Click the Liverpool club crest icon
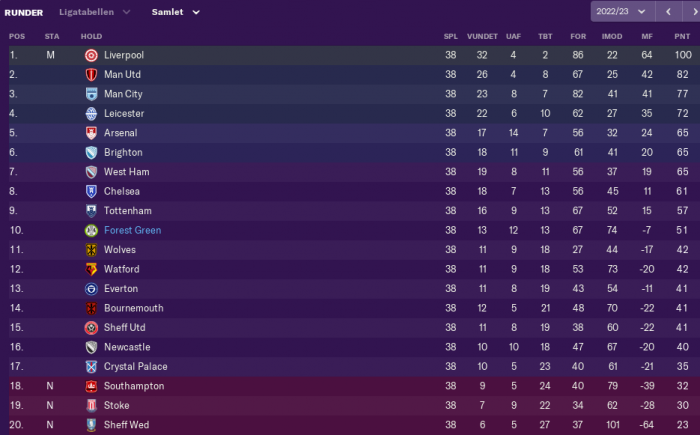 coord(91,55)
